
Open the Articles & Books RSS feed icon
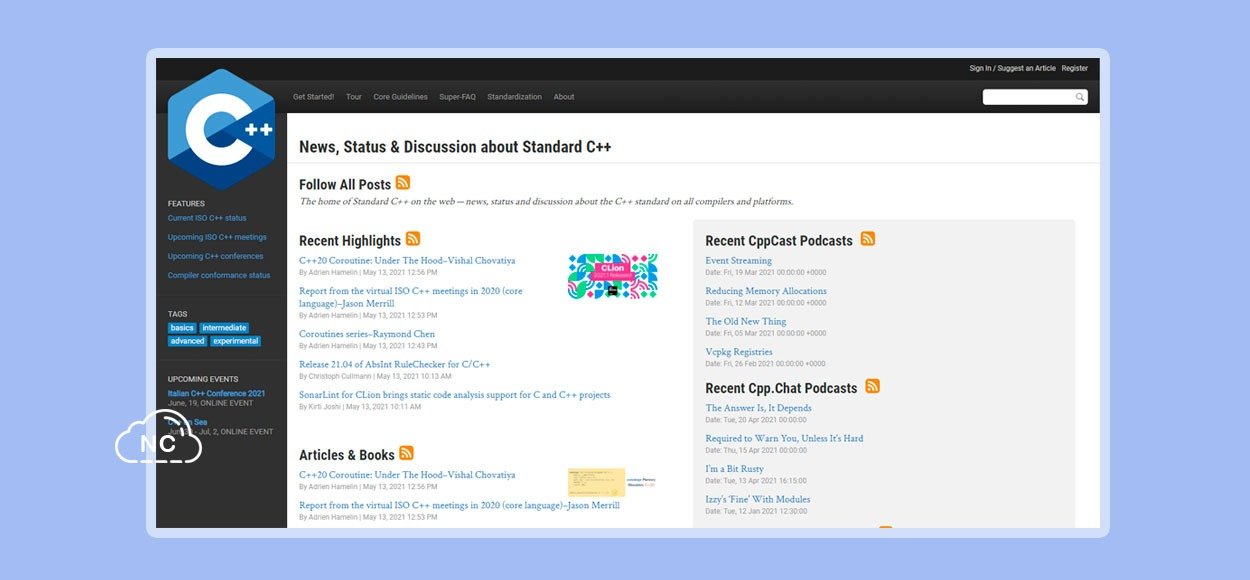tap(406, 453)
